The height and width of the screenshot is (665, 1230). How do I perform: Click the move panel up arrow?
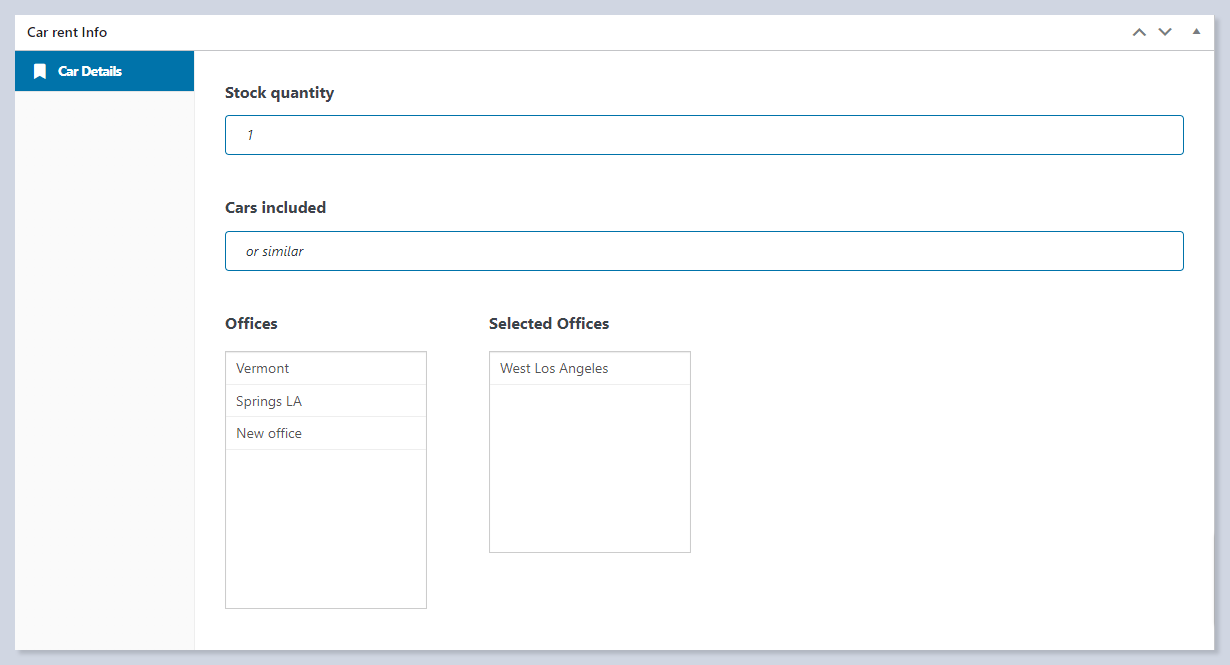(1138, 32)
